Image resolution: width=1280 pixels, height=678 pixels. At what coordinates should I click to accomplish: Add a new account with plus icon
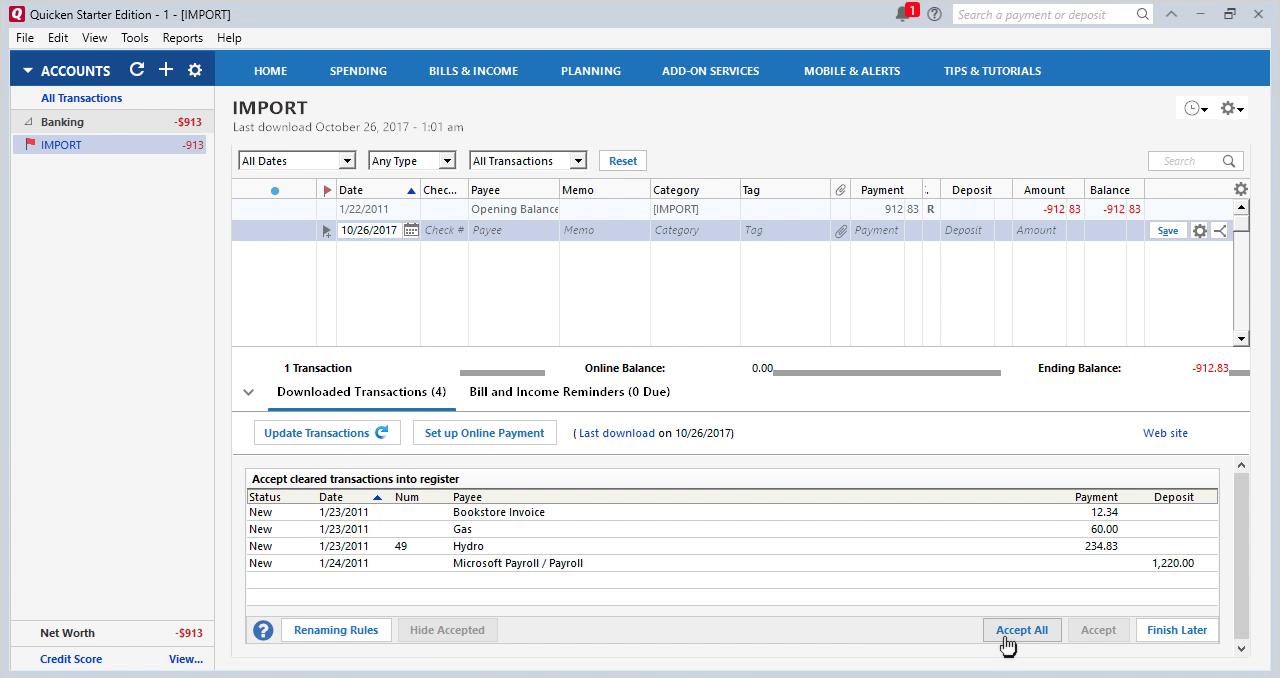point(166,70)
